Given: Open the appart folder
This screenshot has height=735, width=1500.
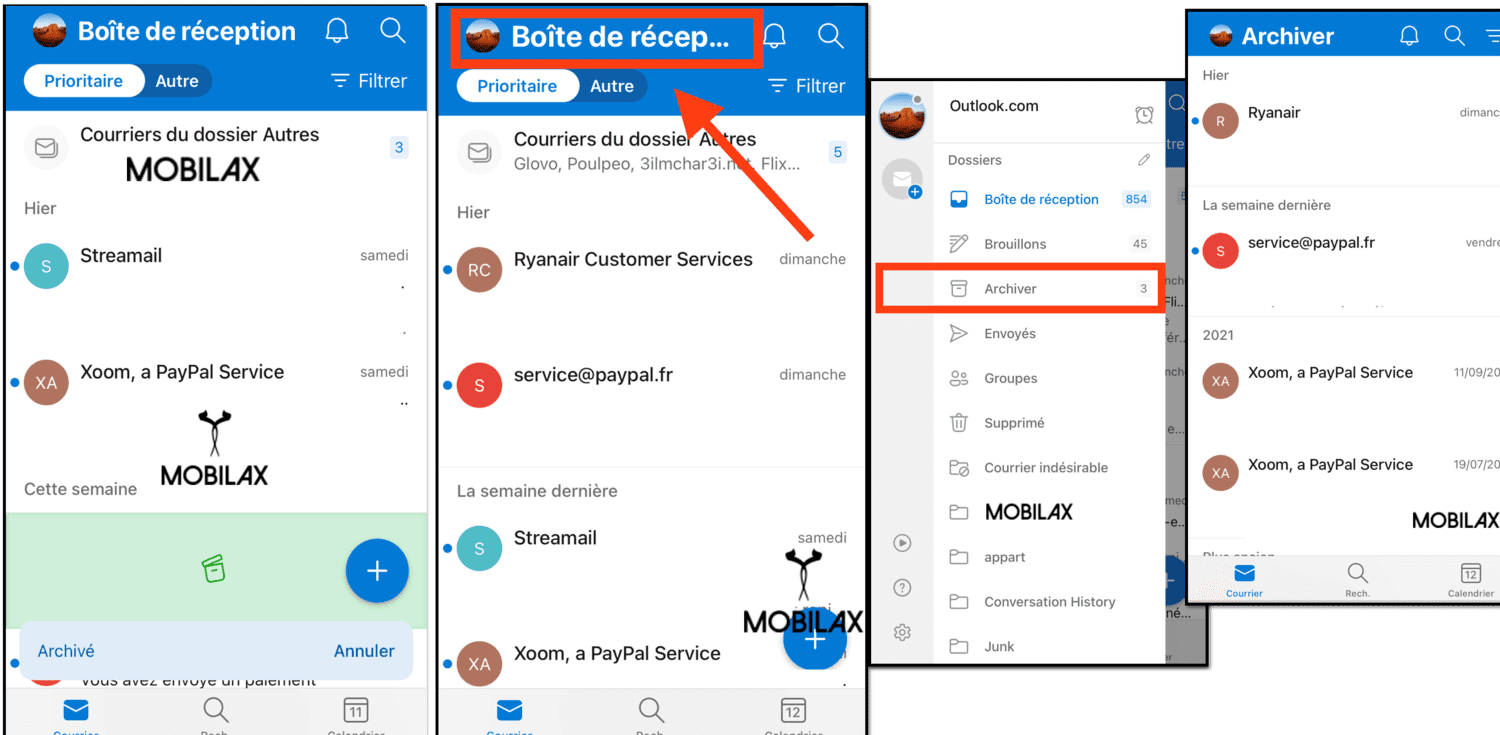Looking at the screenshot, I should pos(1050,557).
